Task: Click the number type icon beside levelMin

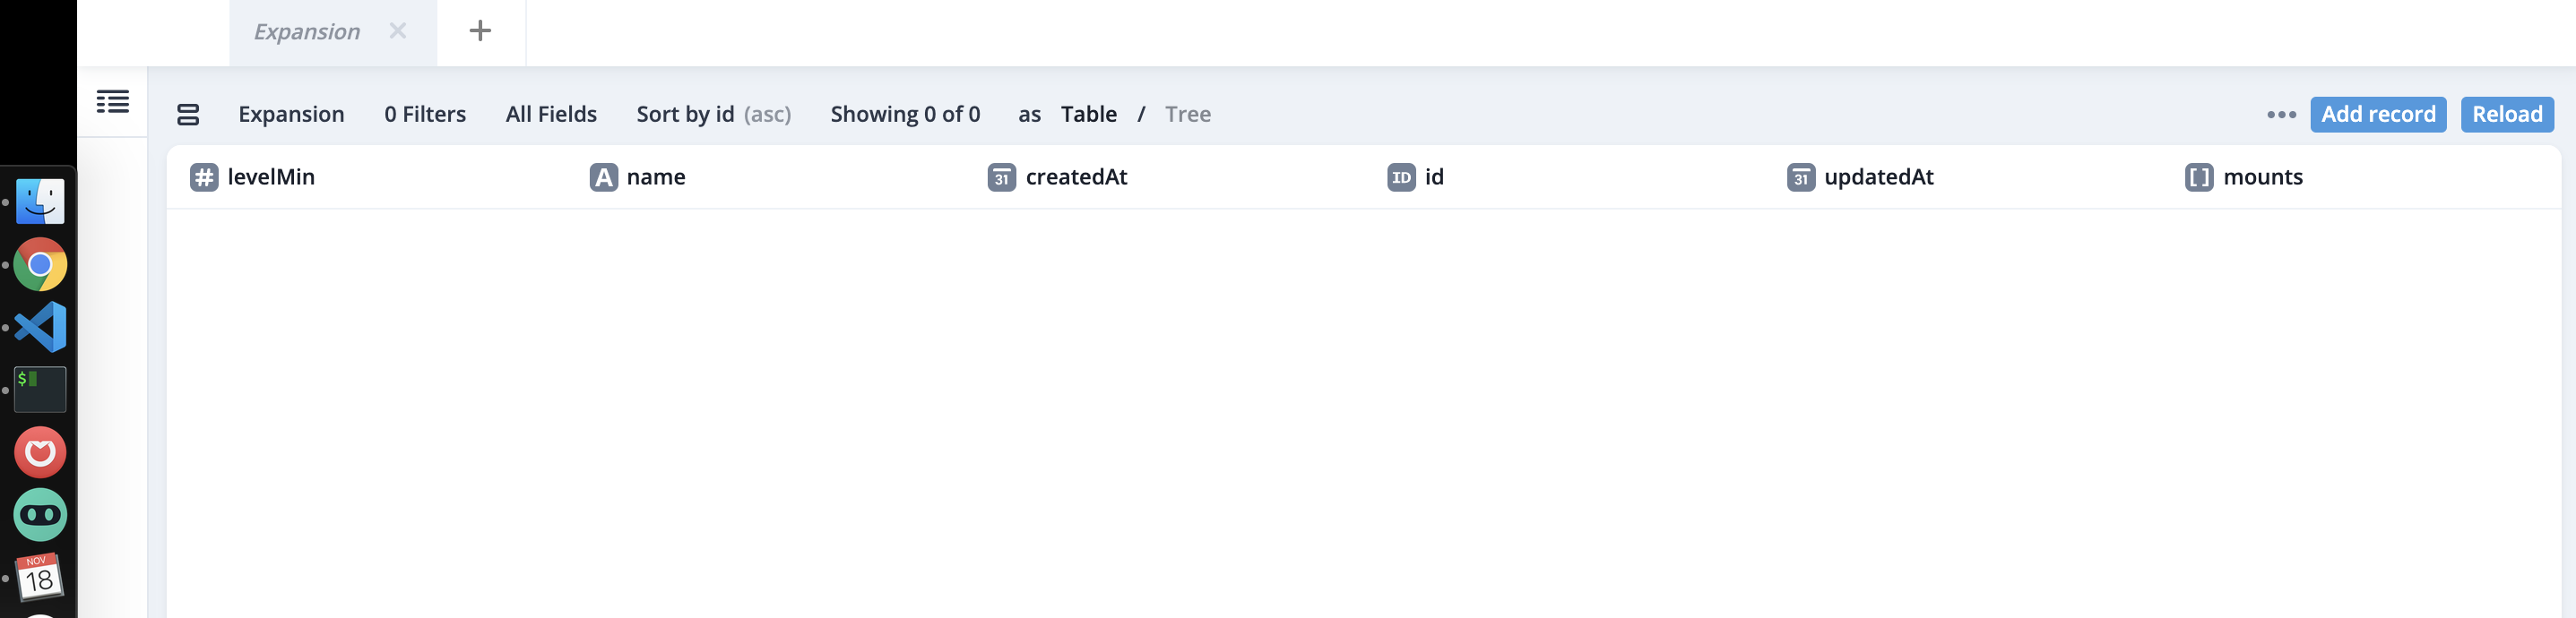Action: point(204,177)
